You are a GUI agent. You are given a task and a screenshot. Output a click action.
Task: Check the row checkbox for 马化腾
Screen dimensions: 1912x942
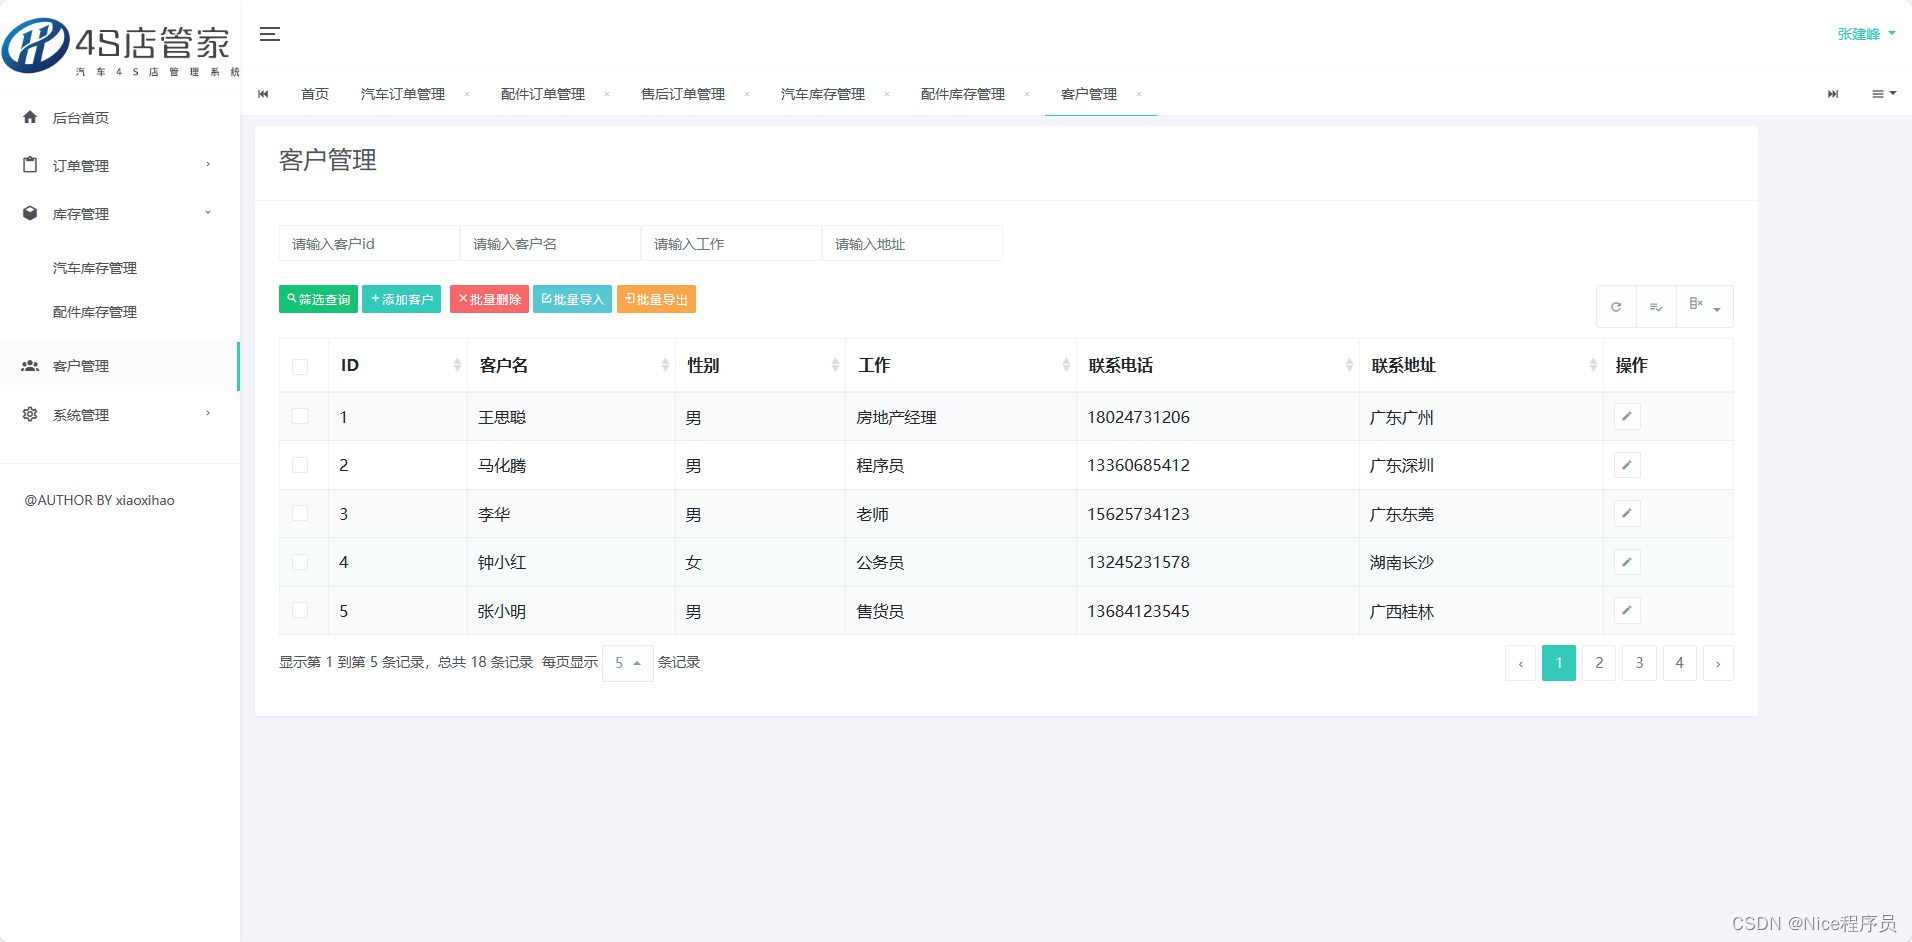tap(300, 465)
